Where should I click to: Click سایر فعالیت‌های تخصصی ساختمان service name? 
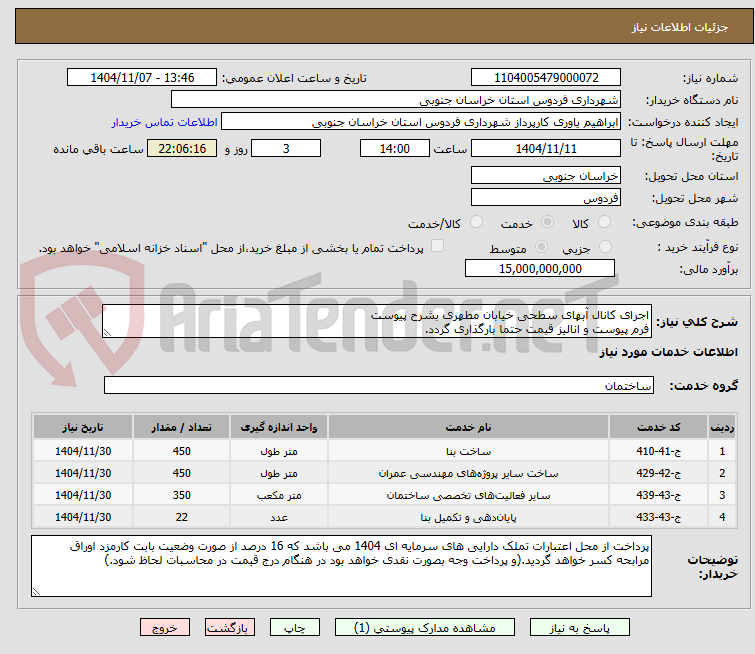(468, 495)
